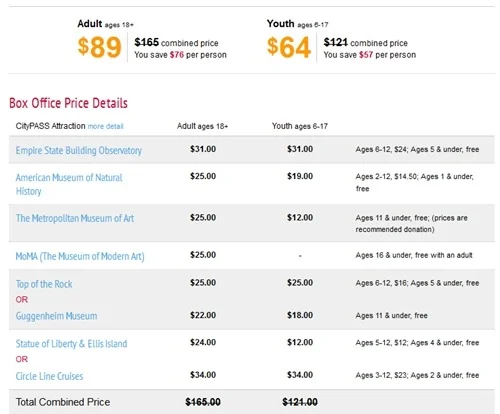The height and width of the screenshot is (414, 500).
Task: Open MoMA (The Museum of Modern Art) link
Action: point(80,256)
